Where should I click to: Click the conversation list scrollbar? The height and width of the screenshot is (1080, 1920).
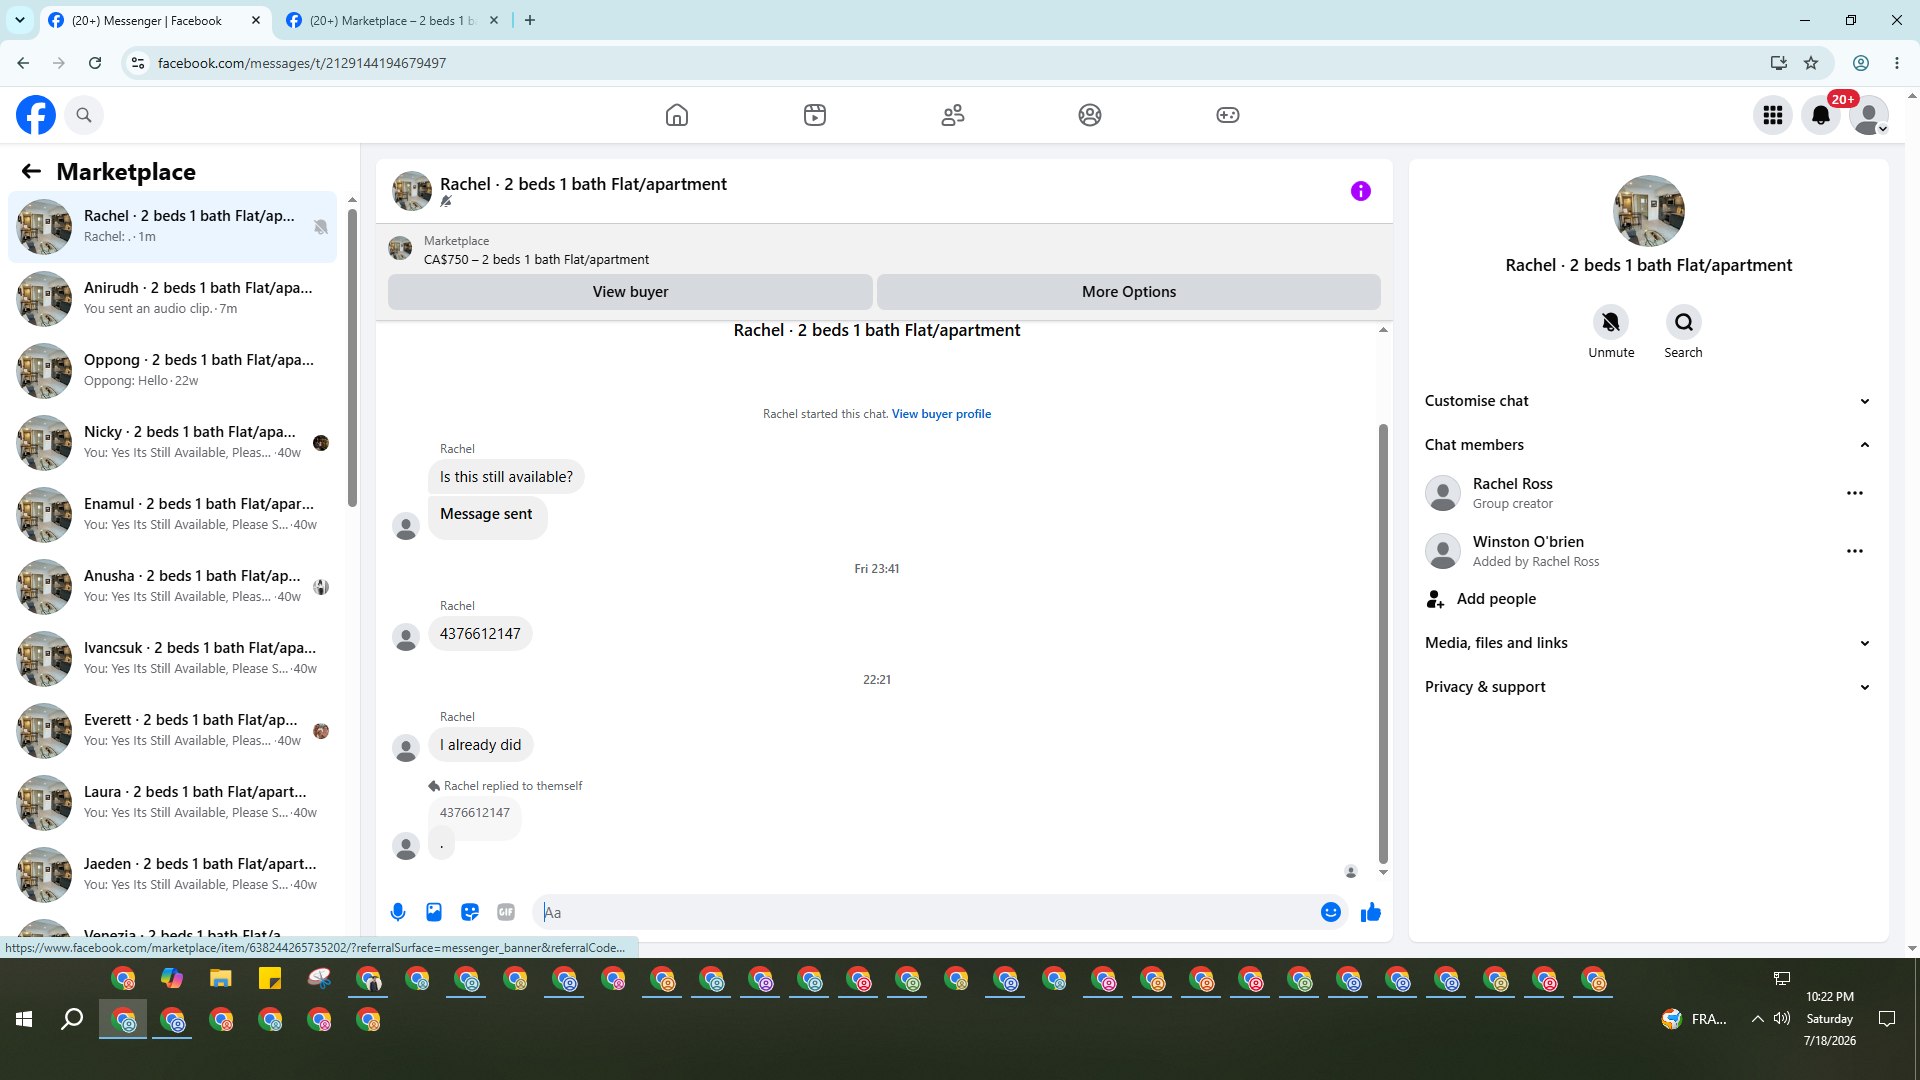pos(352,357)
